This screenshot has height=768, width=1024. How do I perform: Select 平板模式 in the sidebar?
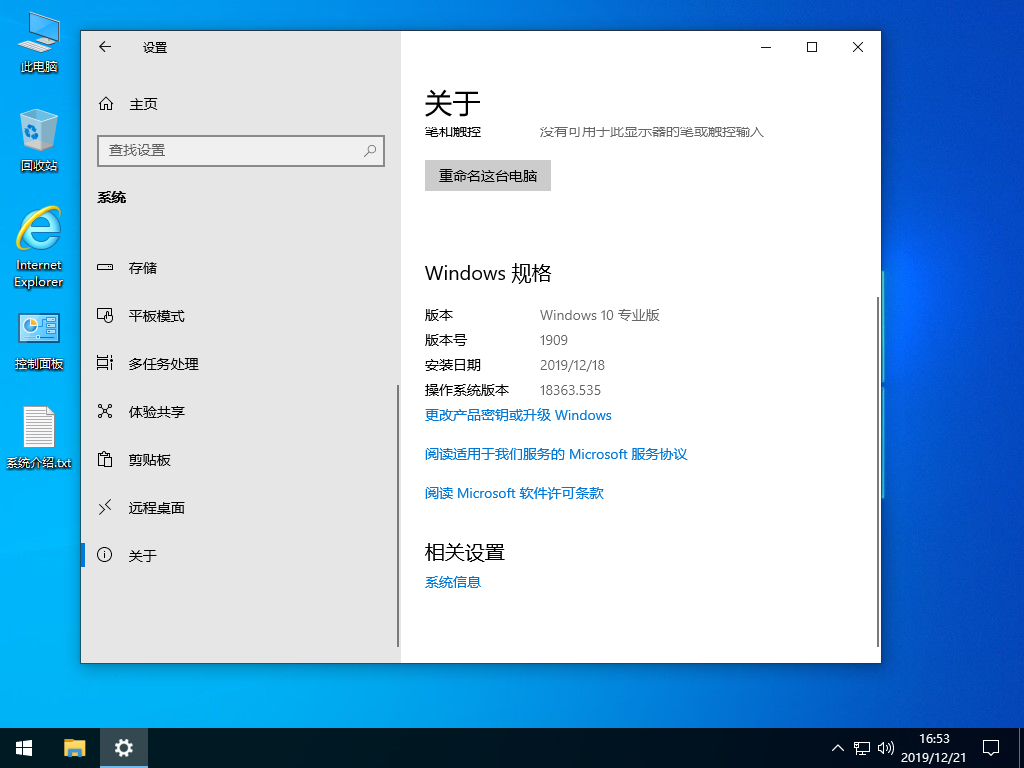(156, 316)
